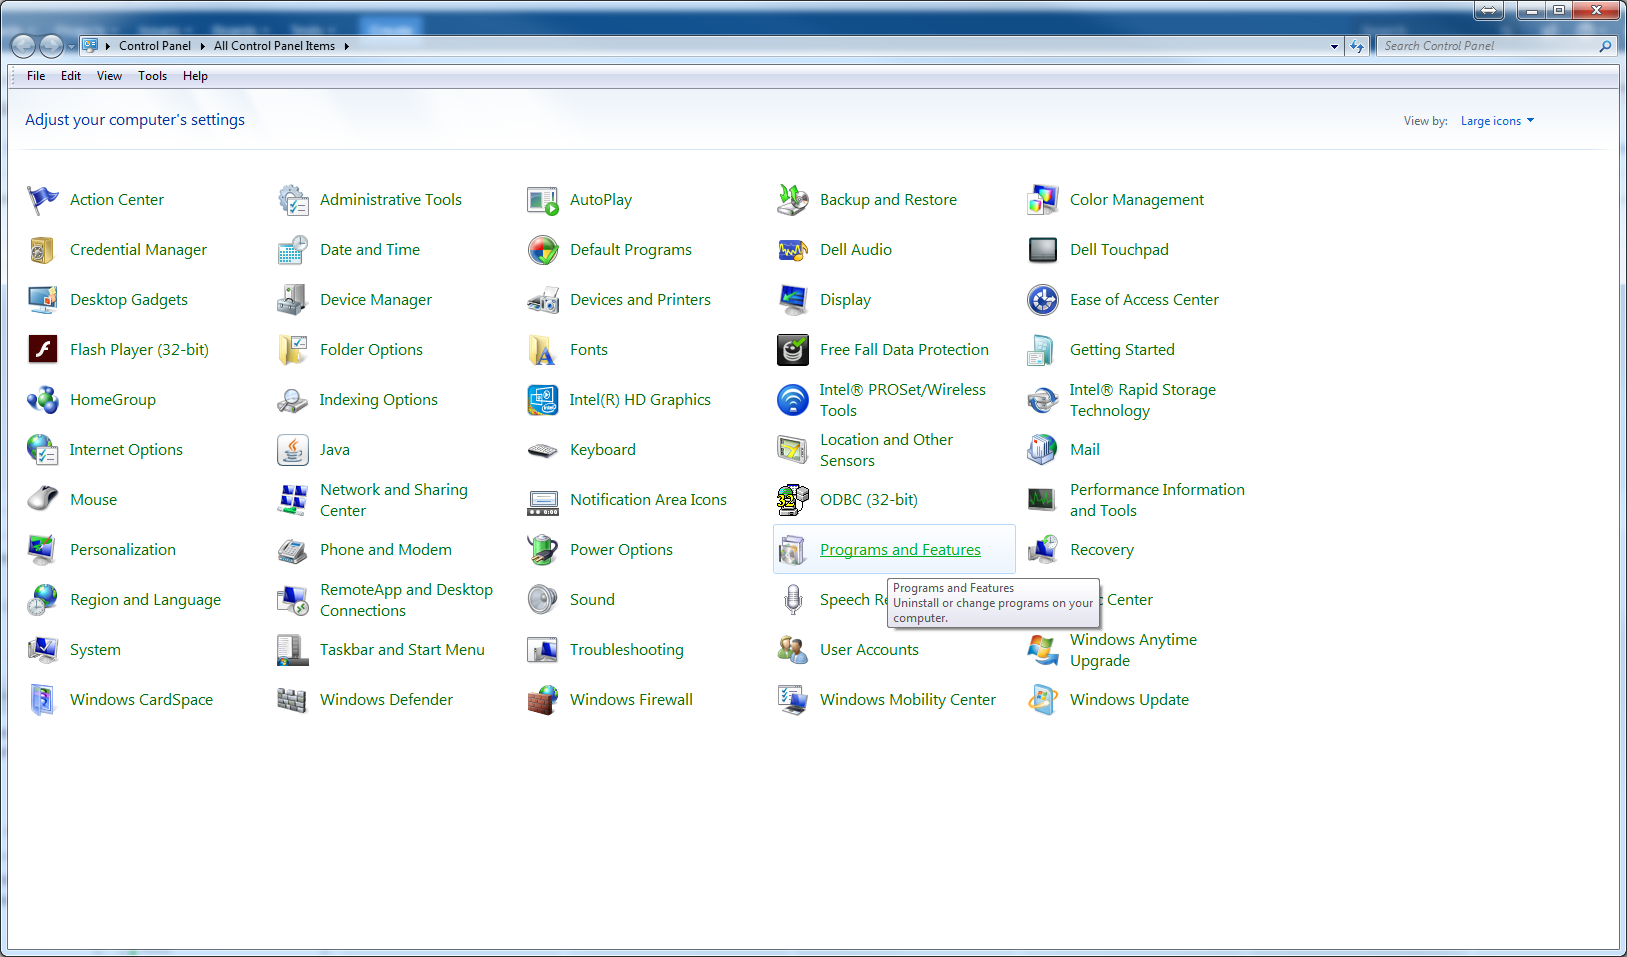
Task: Open the Mouse icon
Action: point(43,500)
